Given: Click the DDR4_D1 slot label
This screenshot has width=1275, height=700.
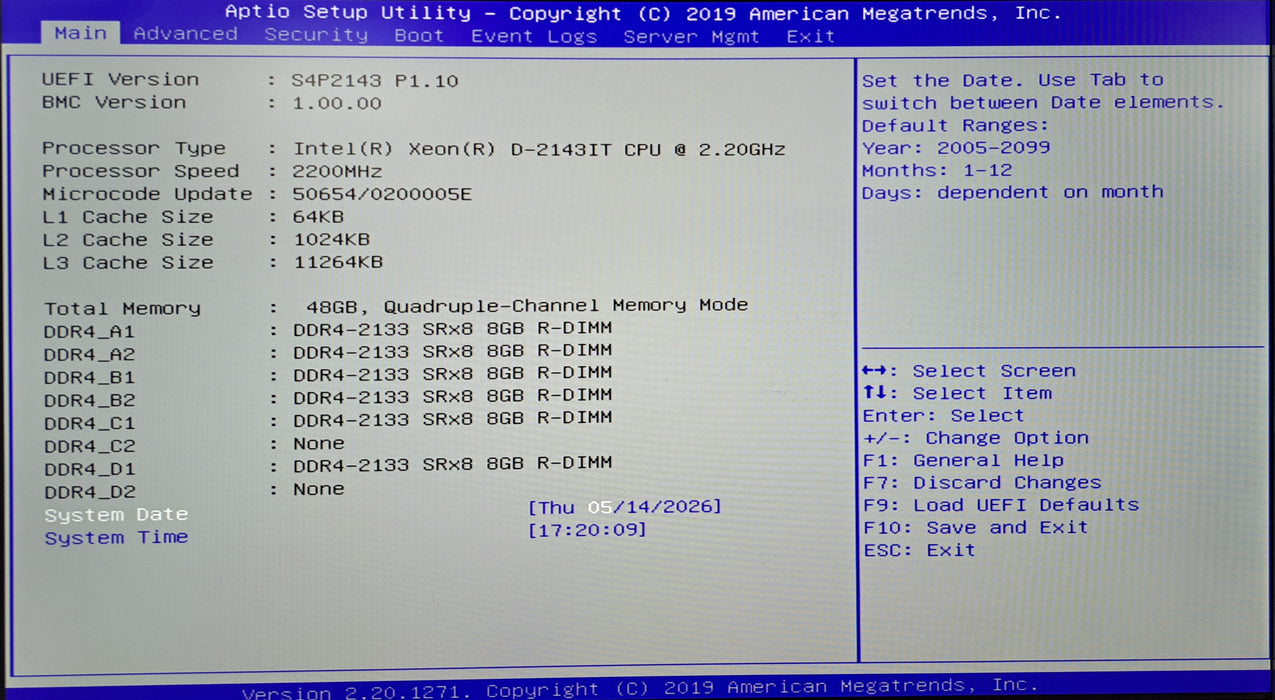Looking at the screenshot, I should pos(89,469).
